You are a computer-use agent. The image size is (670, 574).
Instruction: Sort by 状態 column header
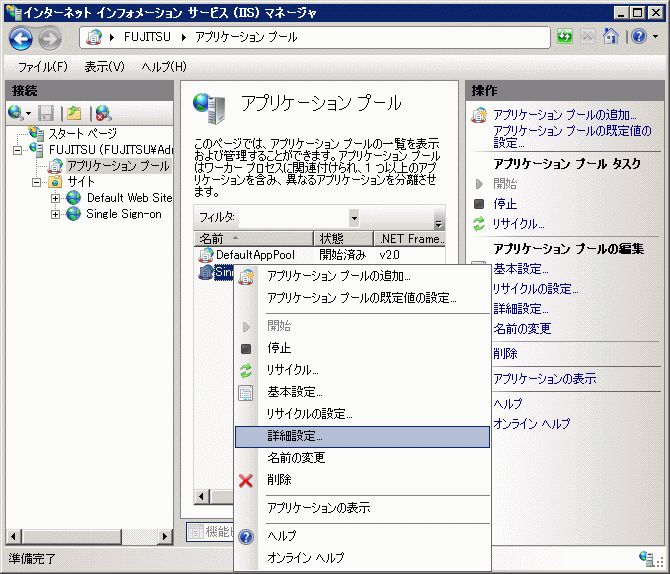[x=344, y=238]
